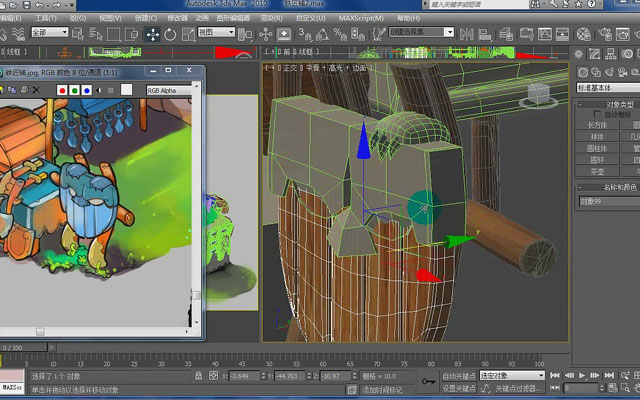The width and height of the screenshot is (640, 400).
Task: Open the reference coordinate system dropdown
Action: click(216, 32)
